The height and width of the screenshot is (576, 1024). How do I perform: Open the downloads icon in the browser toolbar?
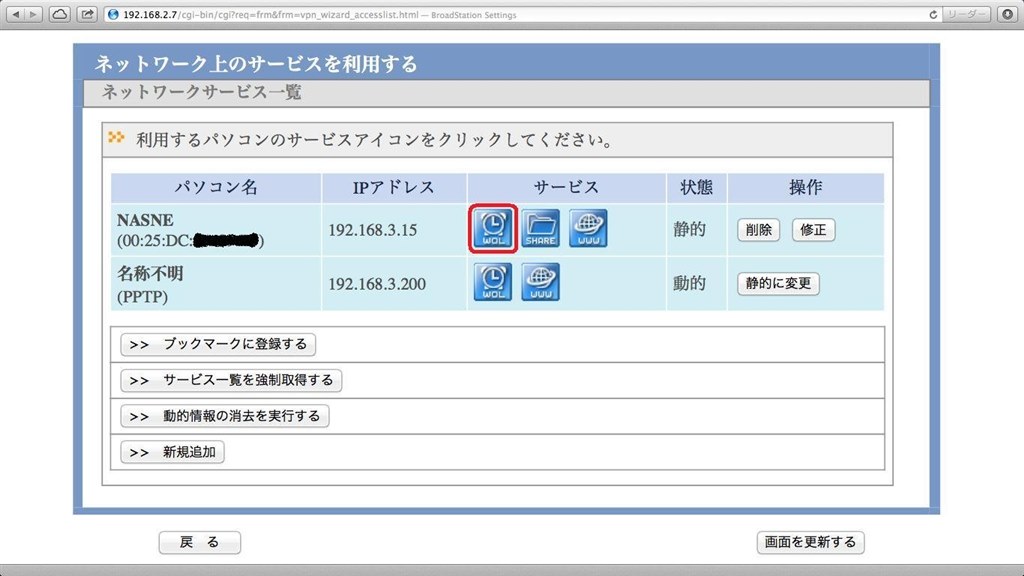coord(1008,14)
